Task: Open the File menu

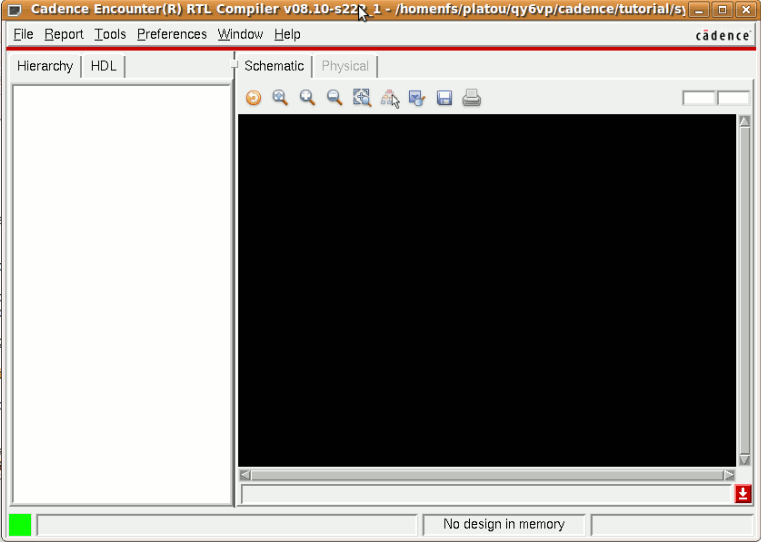Action: [x=23, y=34]
